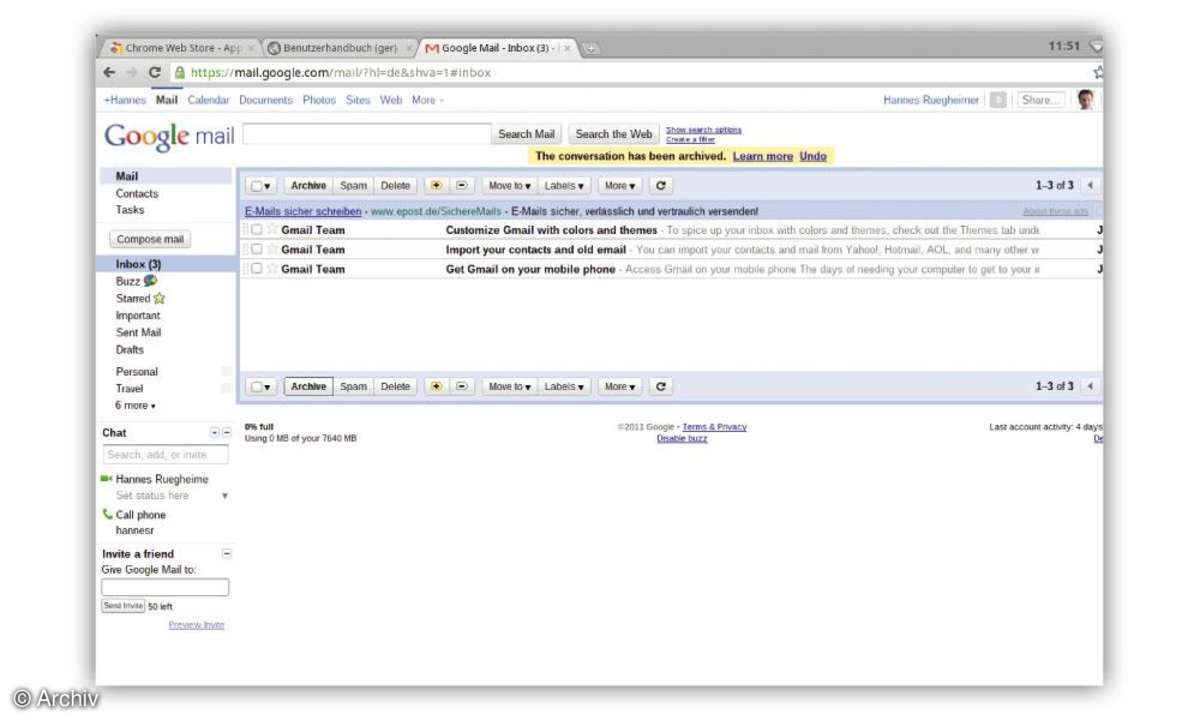Click the profile photo at top right
Screen dimensions: 1200x720
1086,100
